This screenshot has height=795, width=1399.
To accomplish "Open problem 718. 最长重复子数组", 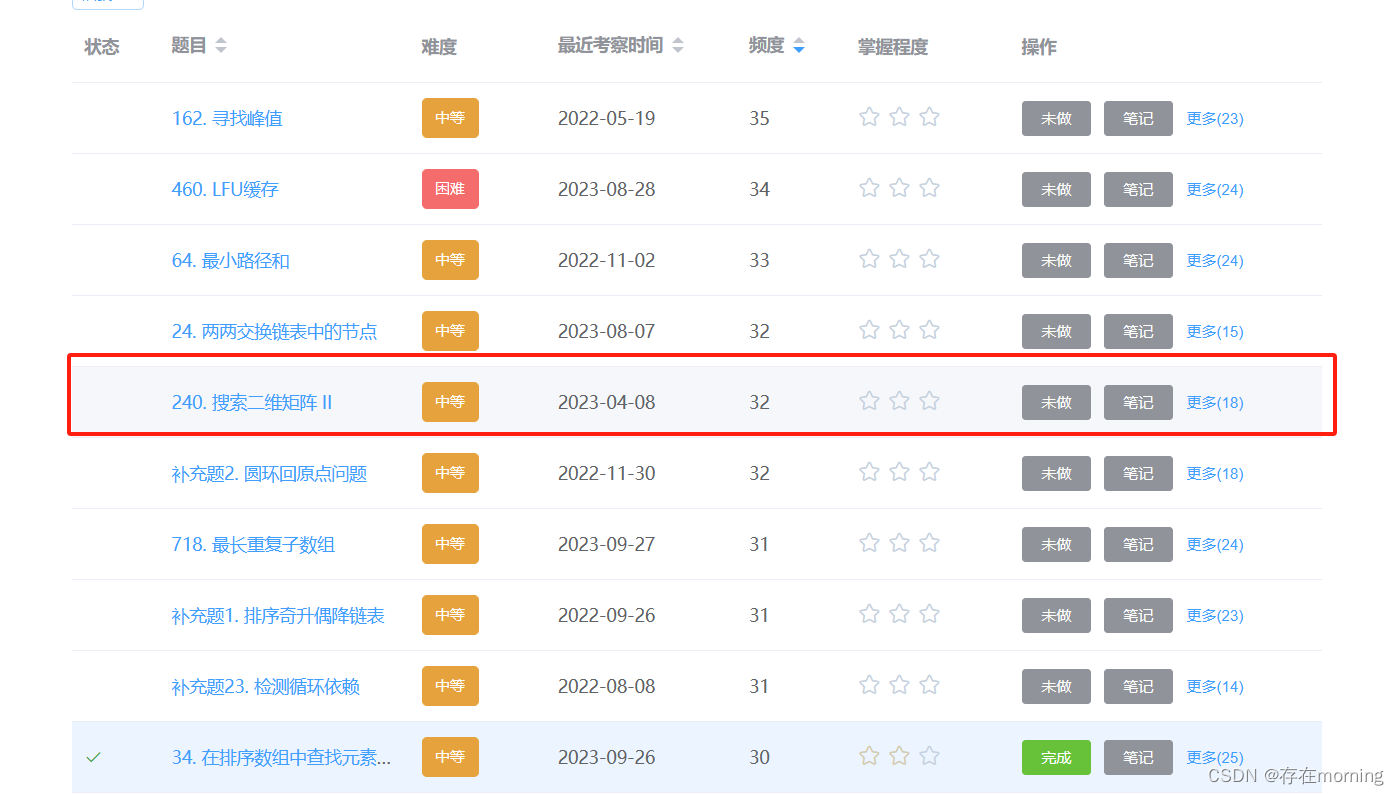I will [x=253, y=544].
